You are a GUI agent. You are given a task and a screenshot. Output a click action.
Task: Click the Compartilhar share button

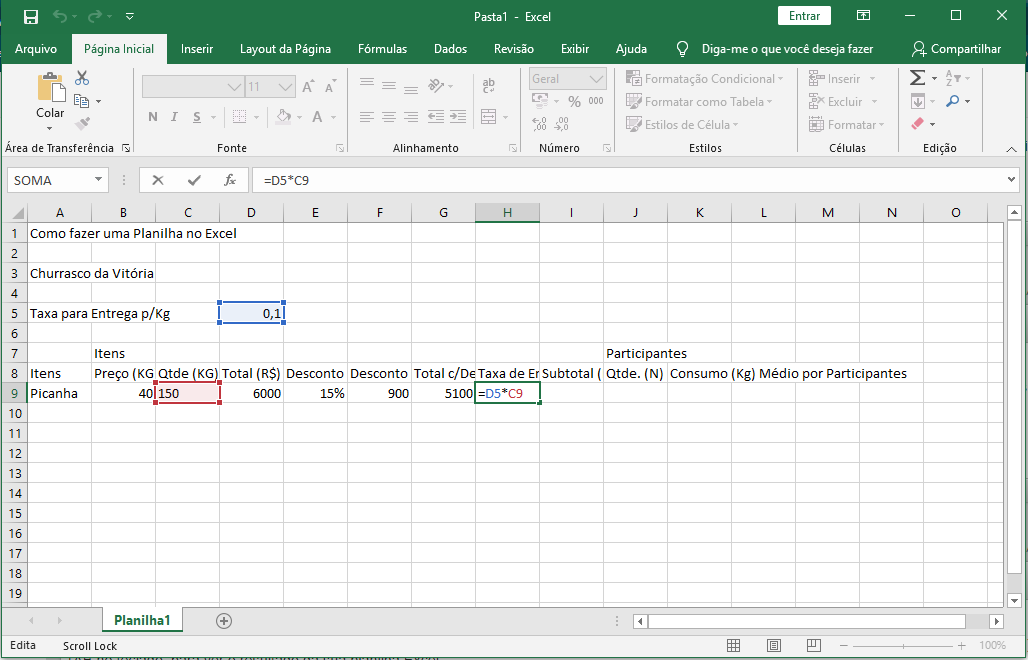pos(956,49)
